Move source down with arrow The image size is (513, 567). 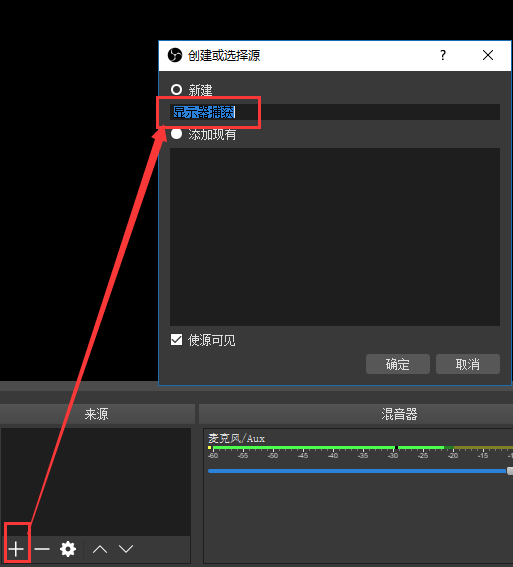126,549
